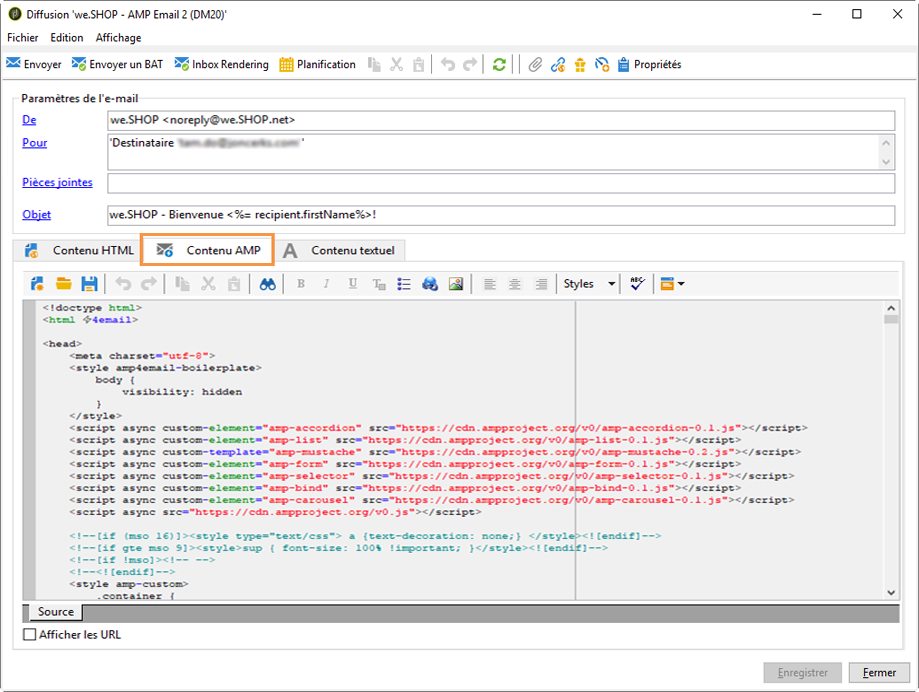Click the orange gift offers icon

point(580,64)
